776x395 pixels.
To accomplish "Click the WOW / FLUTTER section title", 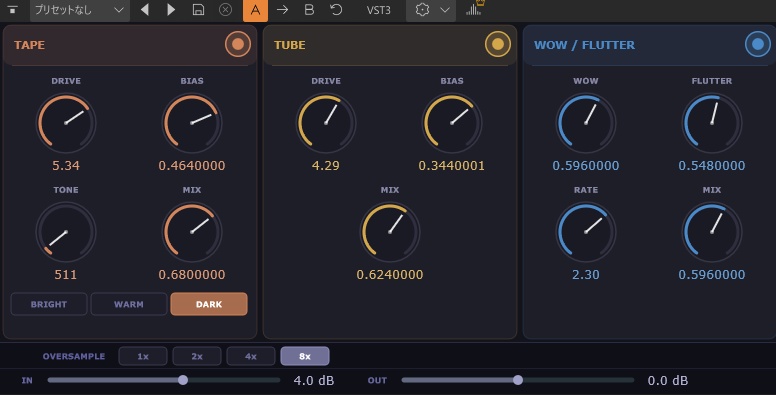I will (584, 45).
